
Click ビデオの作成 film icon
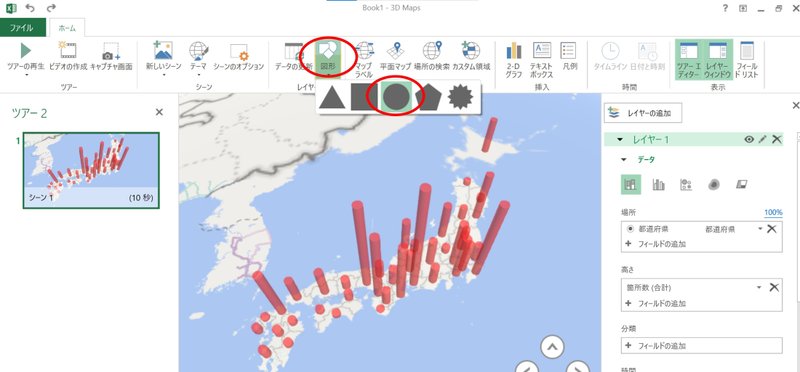[x=67, y=51]
